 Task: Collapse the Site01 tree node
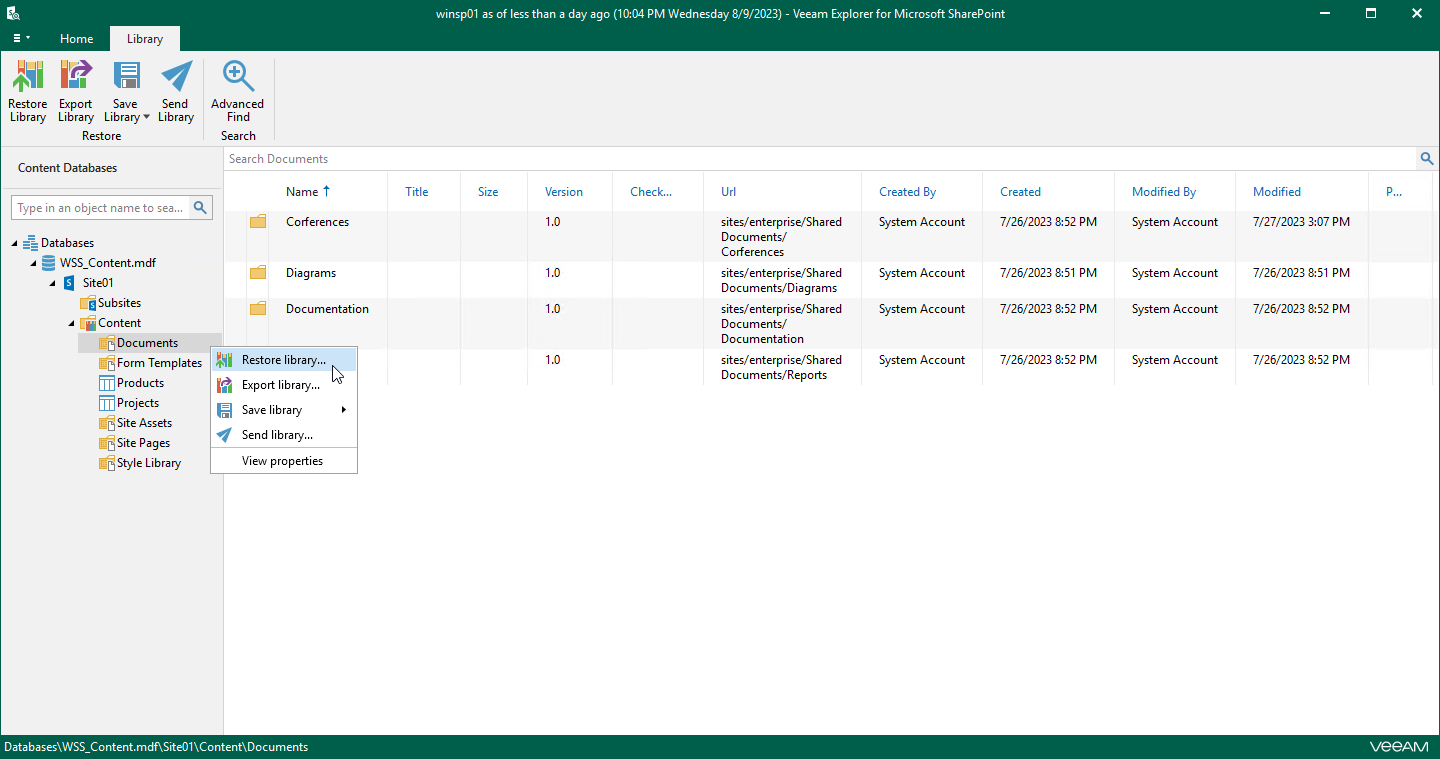pyautogui.click(x=52, y=282)
